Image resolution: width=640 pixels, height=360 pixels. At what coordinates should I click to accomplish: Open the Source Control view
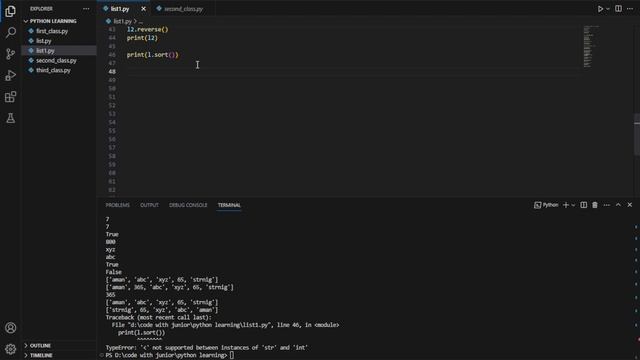tap(11, 54)
